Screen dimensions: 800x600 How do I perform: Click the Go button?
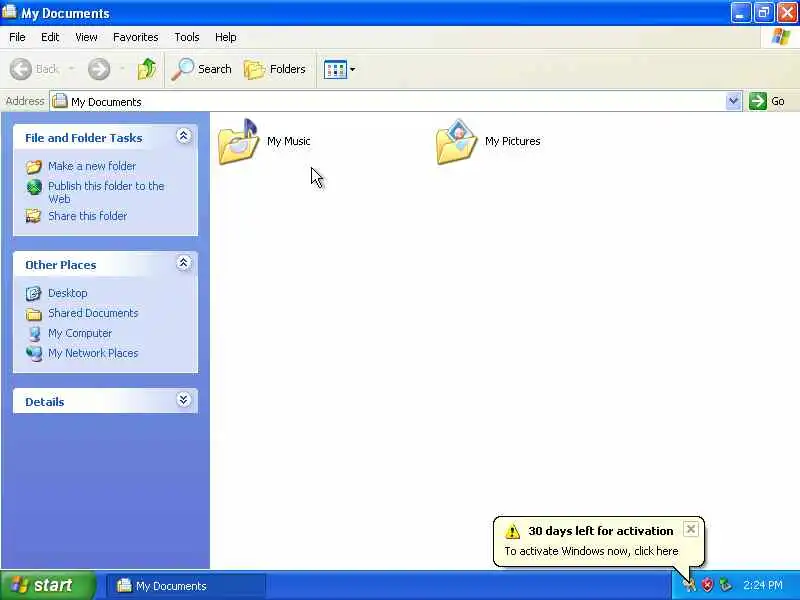pos(767,101)
